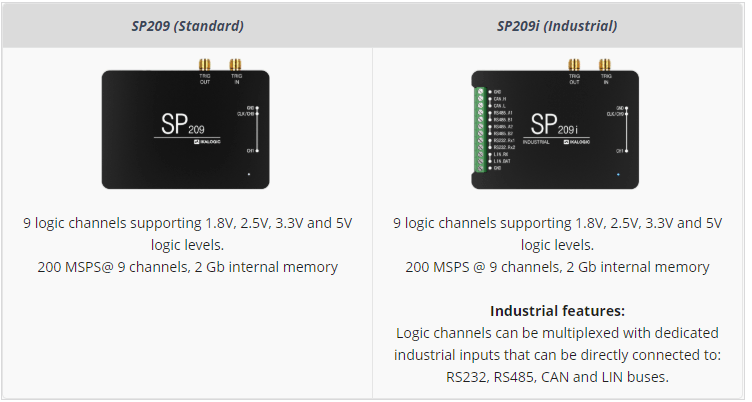Viewport: 752px width, 402px height.
Task: Open the SP209i industrial device image
Action: (556, 126)
